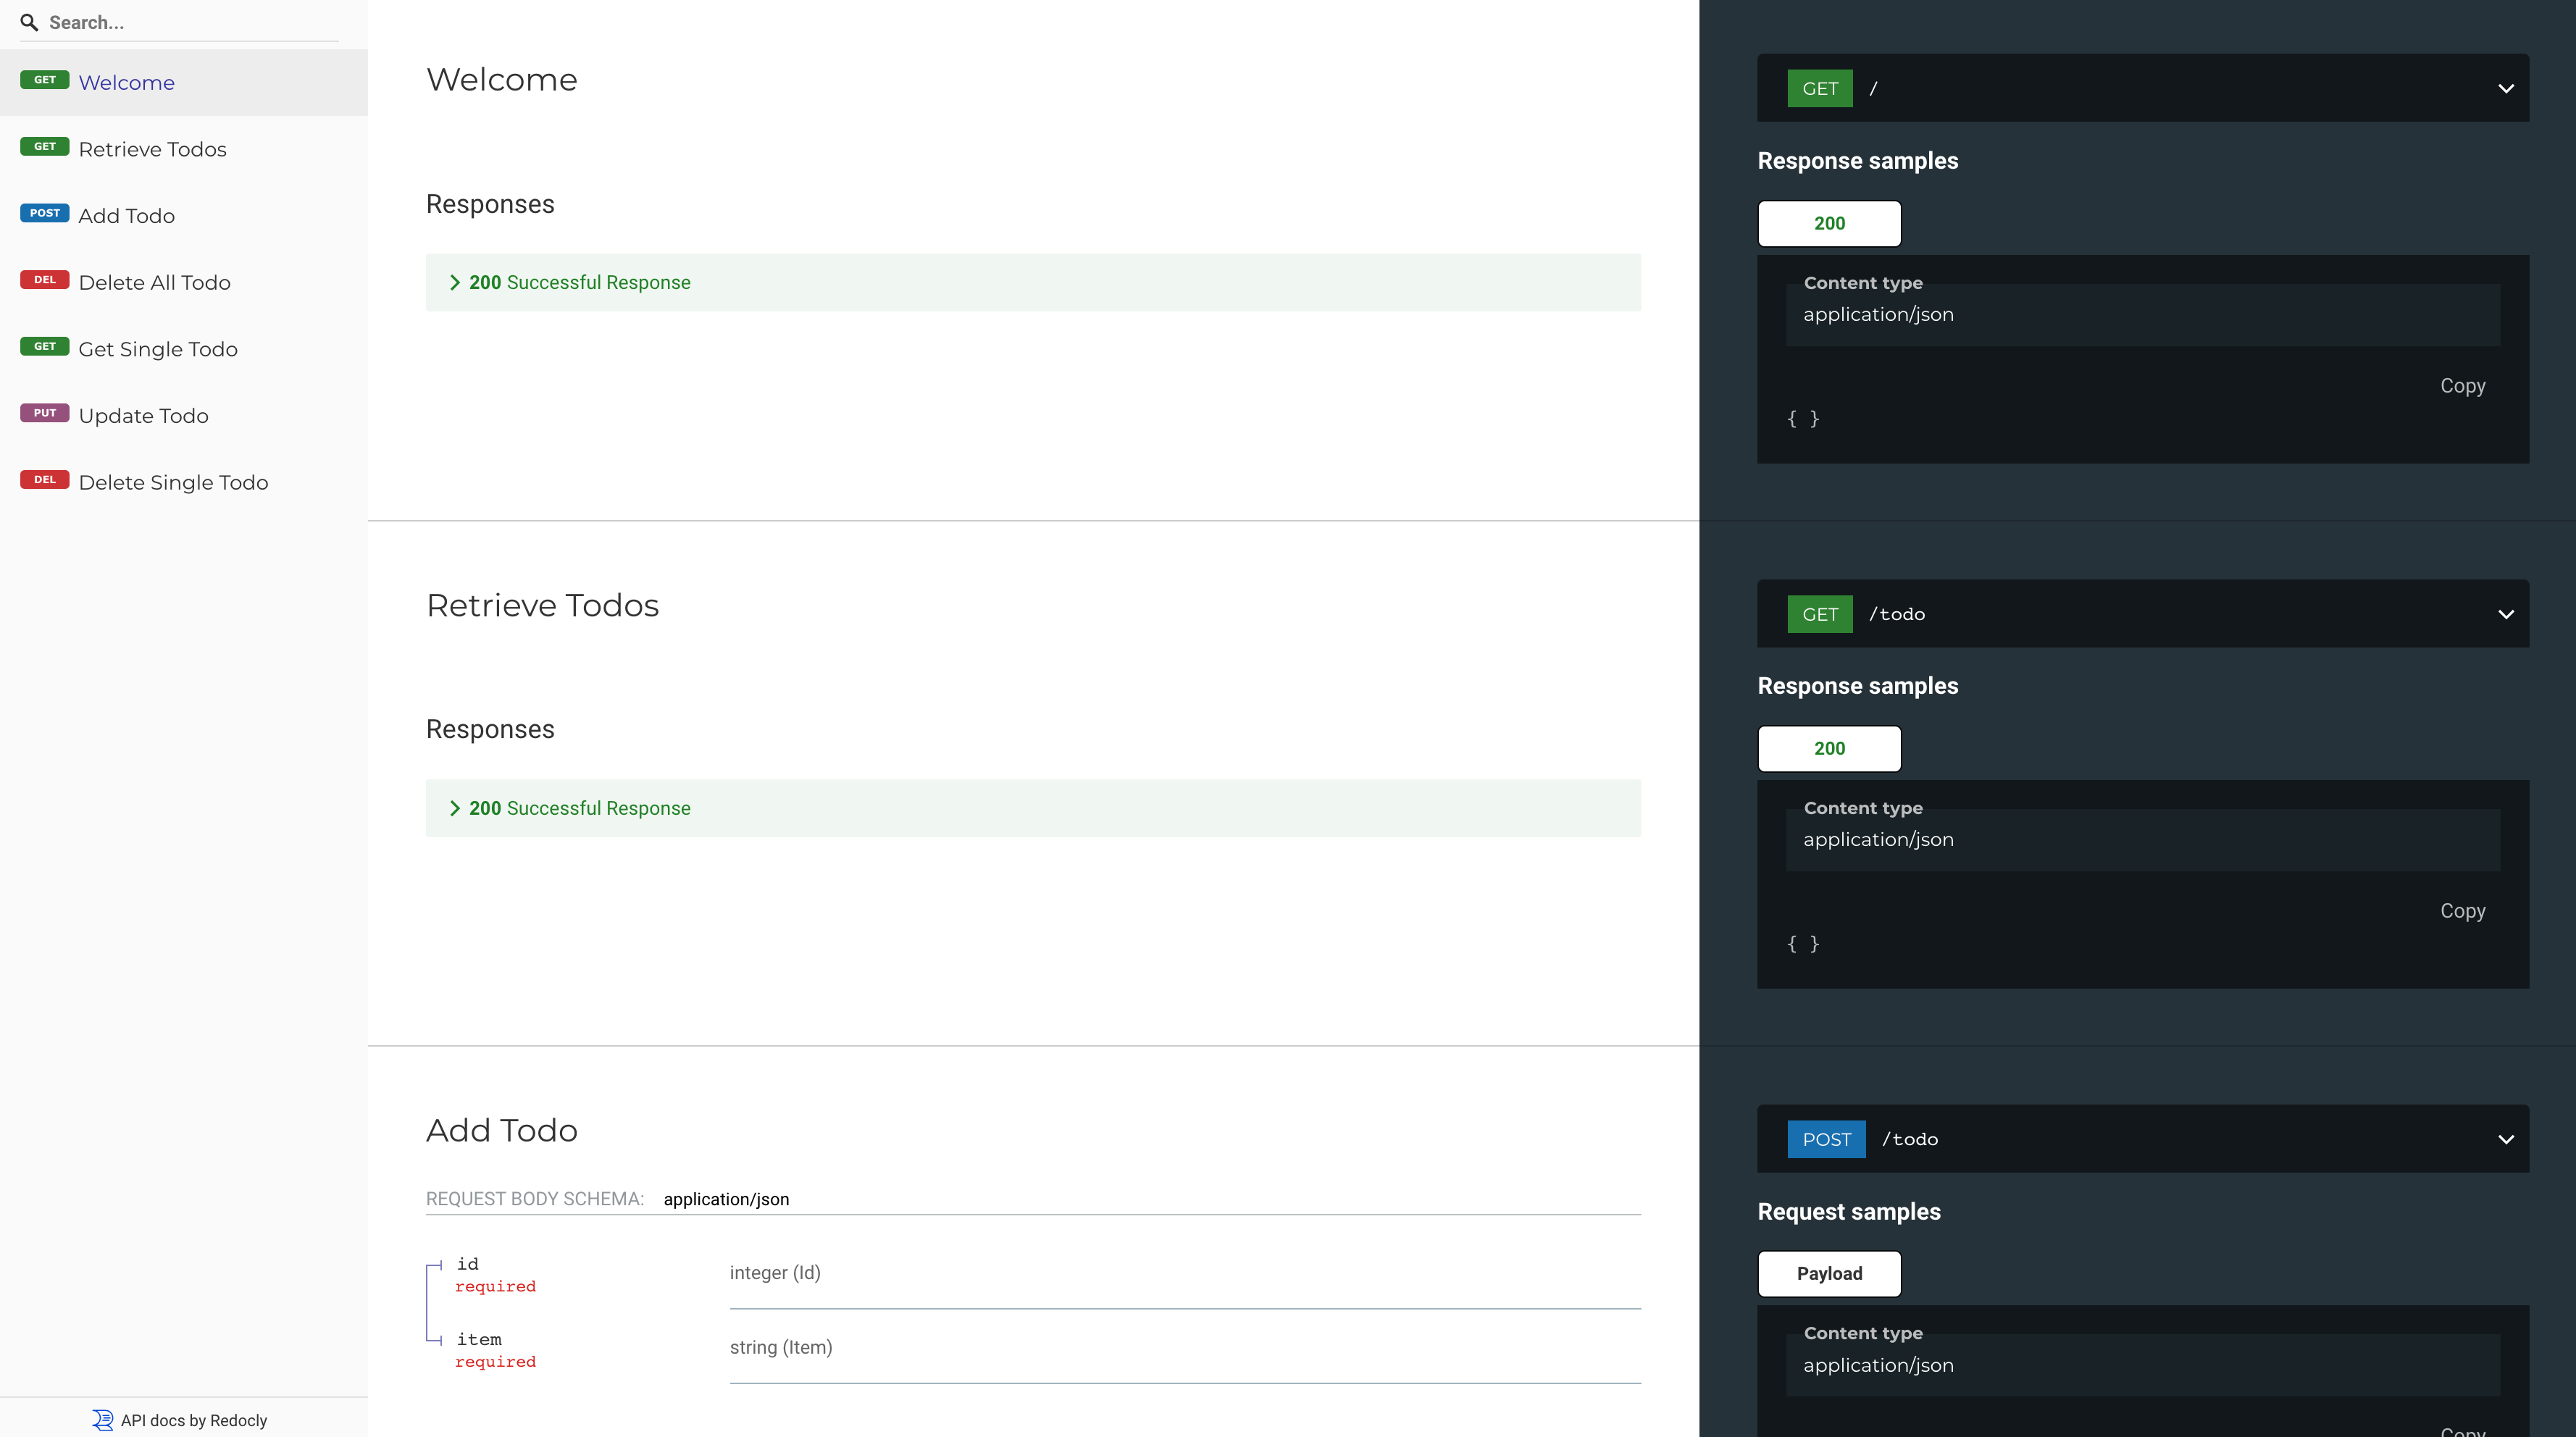Screen dimensions: 2576x1437
Task: Go to Delete Single Todo in the sidebar
Action: click(173, 482)
